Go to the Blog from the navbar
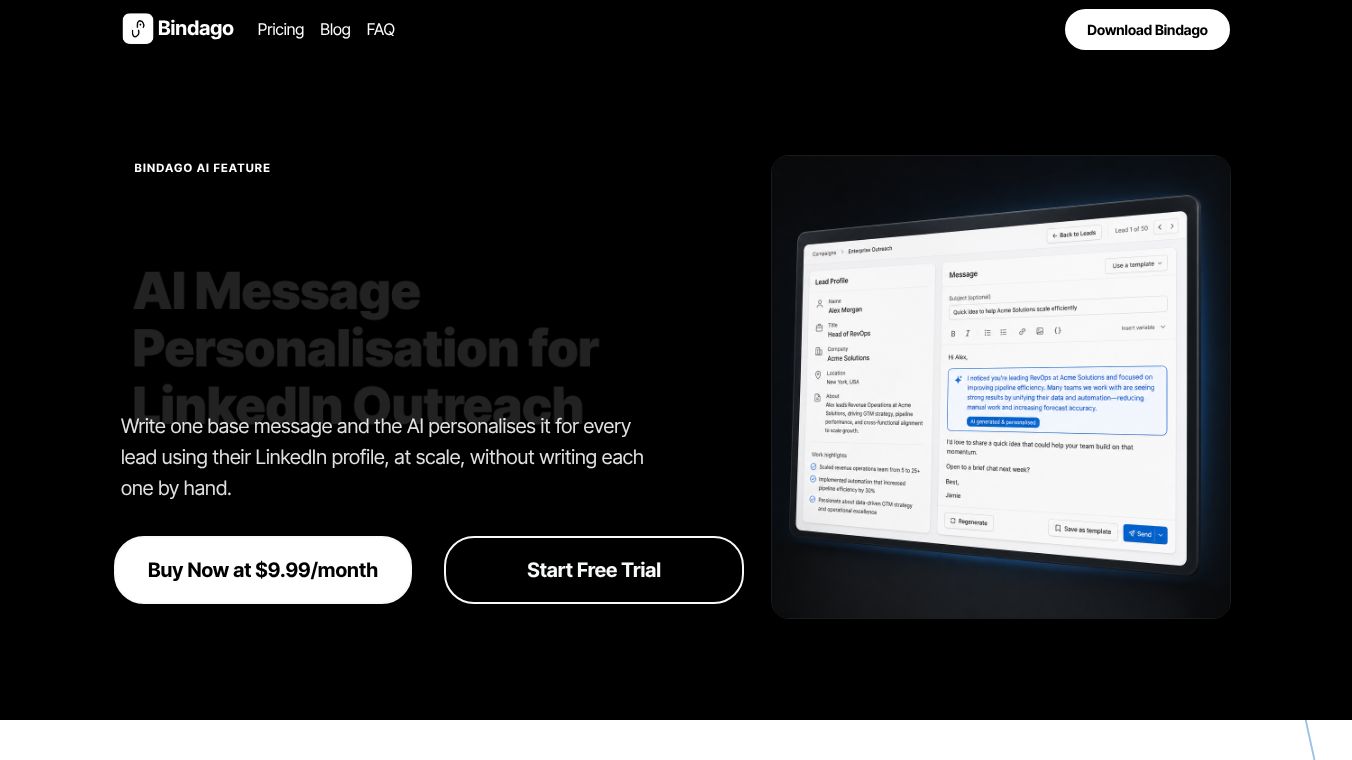This screenshot has width=1352, height=760. (335, 30)
